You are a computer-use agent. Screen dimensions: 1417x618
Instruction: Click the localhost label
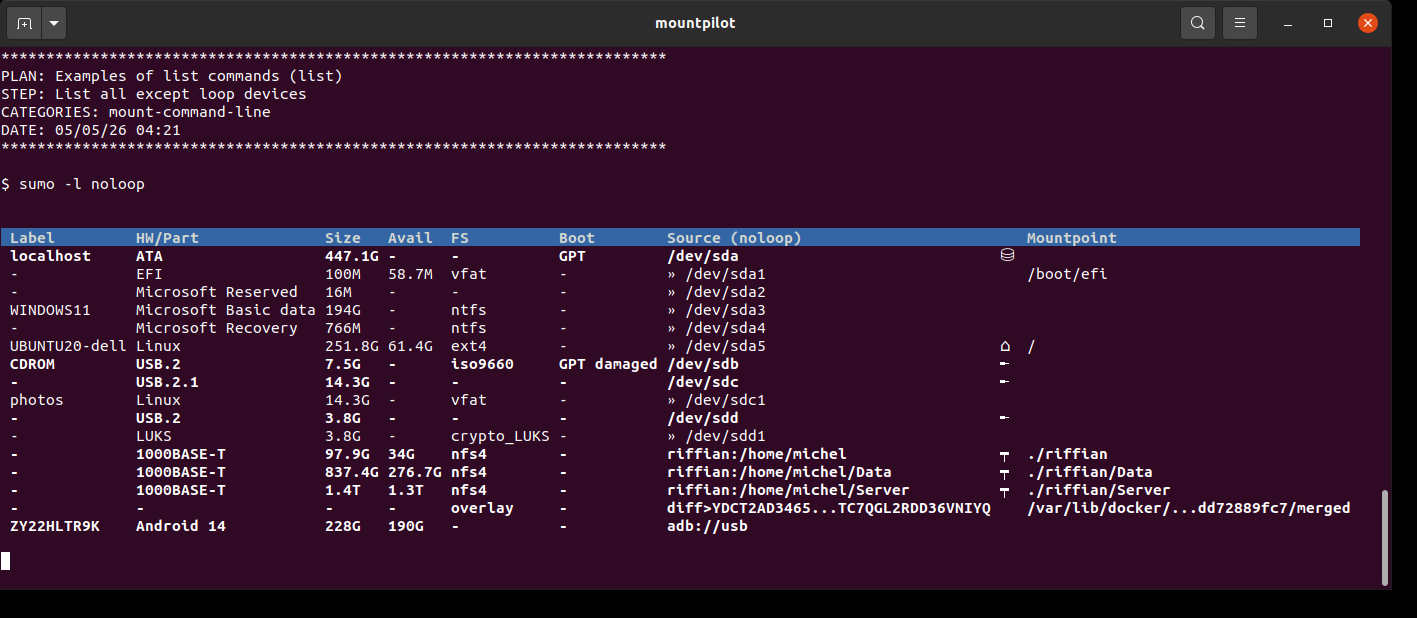(x=50, y=256)
